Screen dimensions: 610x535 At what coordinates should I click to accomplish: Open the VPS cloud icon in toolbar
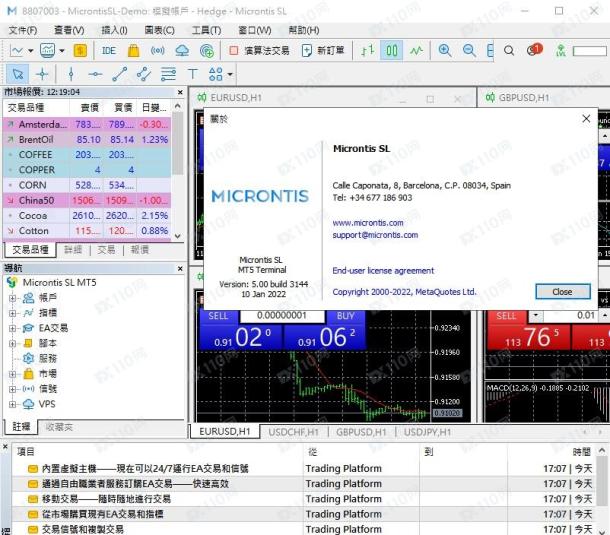click(182, 51)
